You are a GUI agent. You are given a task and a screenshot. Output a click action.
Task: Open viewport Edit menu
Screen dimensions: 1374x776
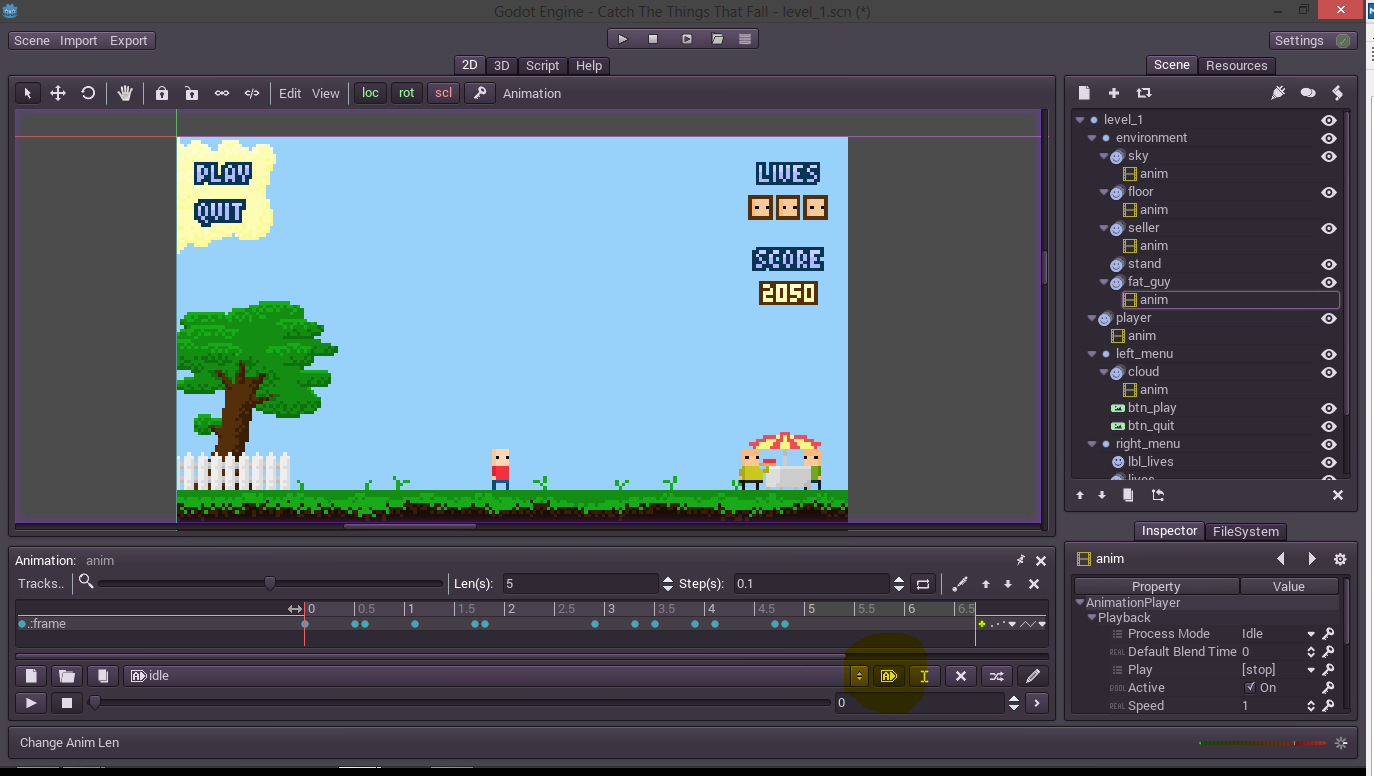(290, 93)
